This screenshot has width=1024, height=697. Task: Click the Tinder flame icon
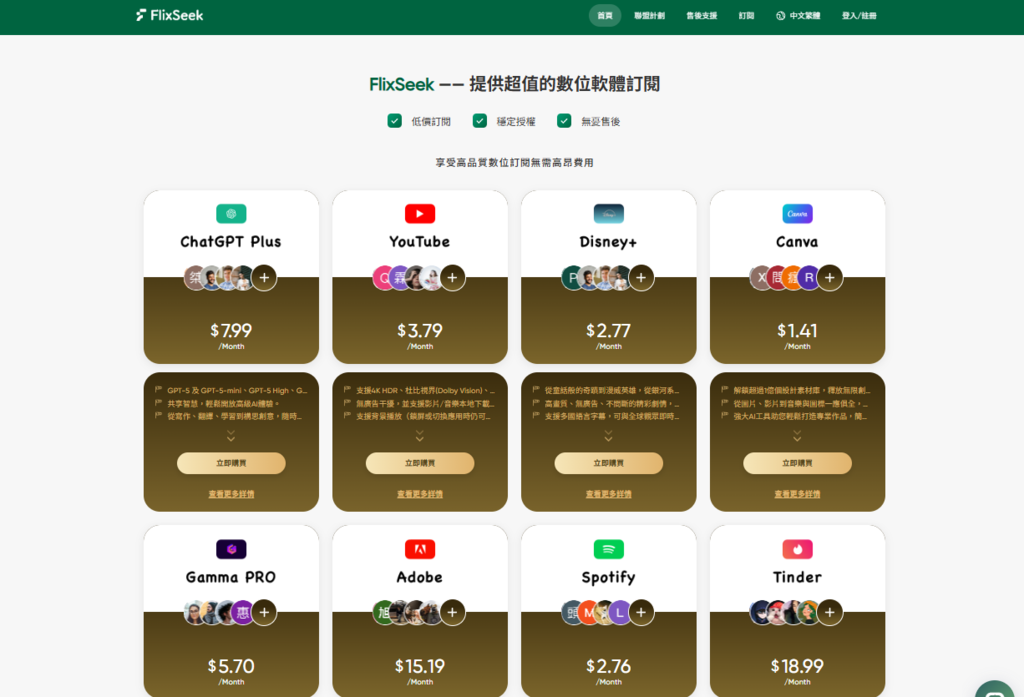coord(797,548)
